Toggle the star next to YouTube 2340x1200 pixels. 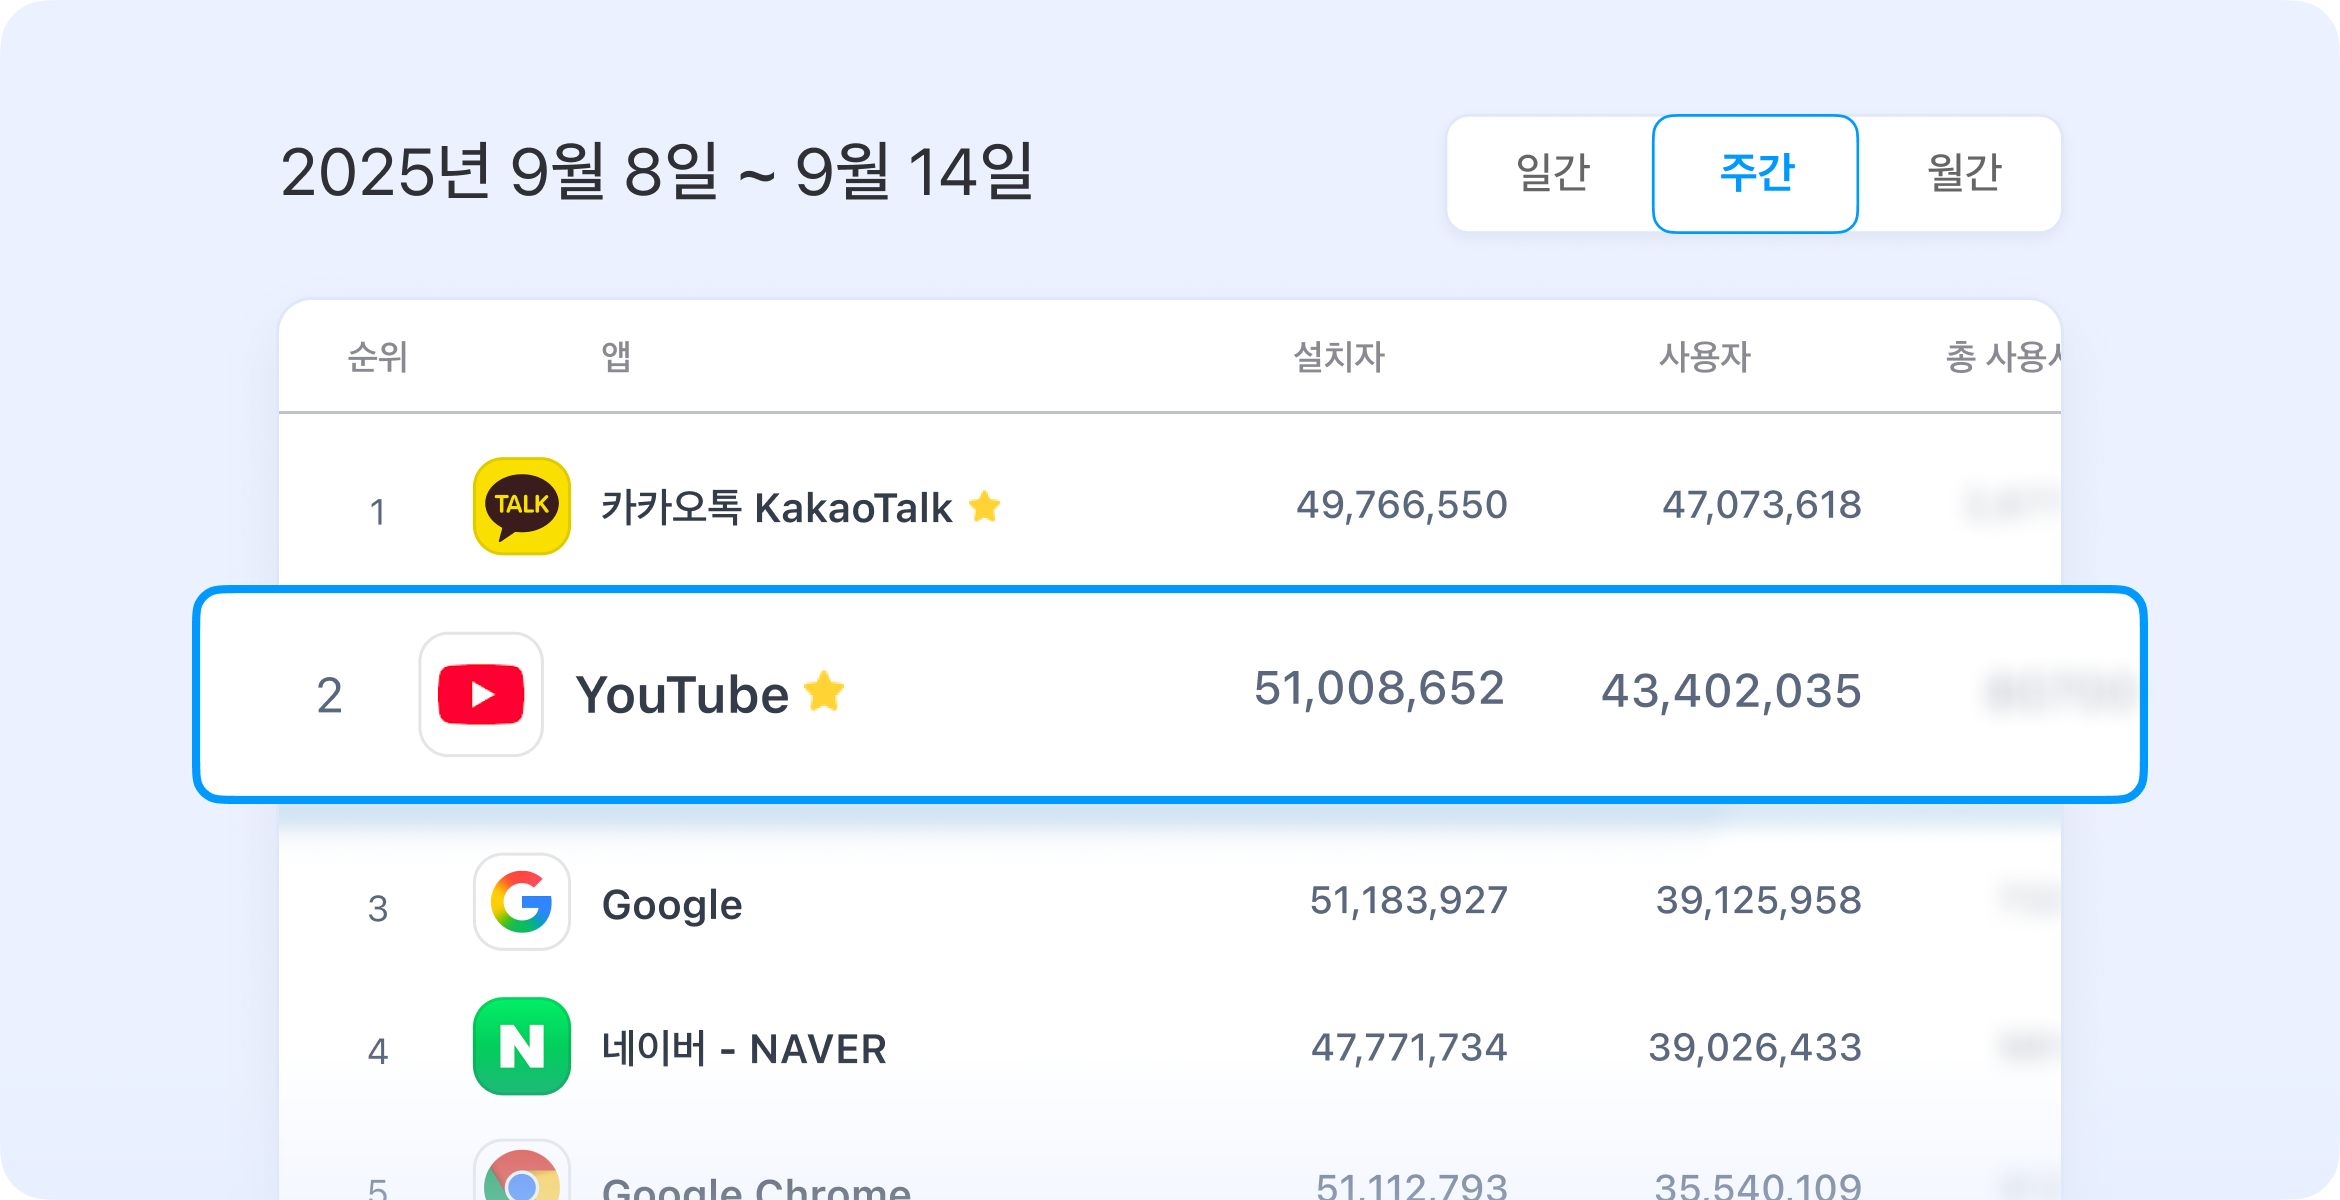pyautogui.click(x=824, y=691)
